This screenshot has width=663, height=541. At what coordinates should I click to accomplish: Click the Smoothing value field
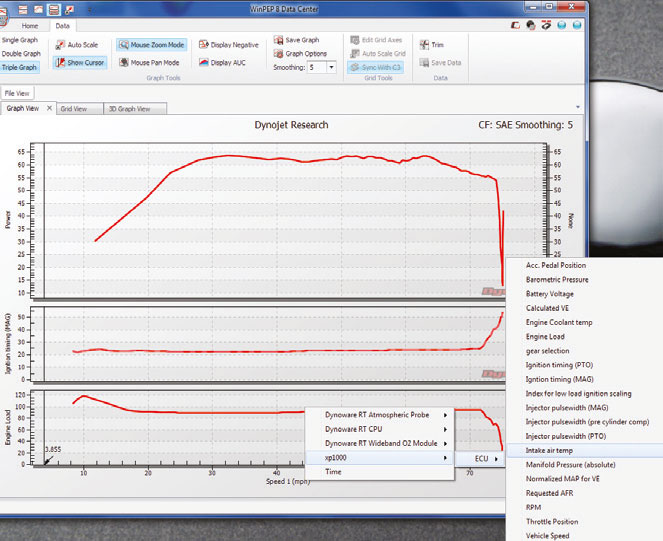(317, 67)
